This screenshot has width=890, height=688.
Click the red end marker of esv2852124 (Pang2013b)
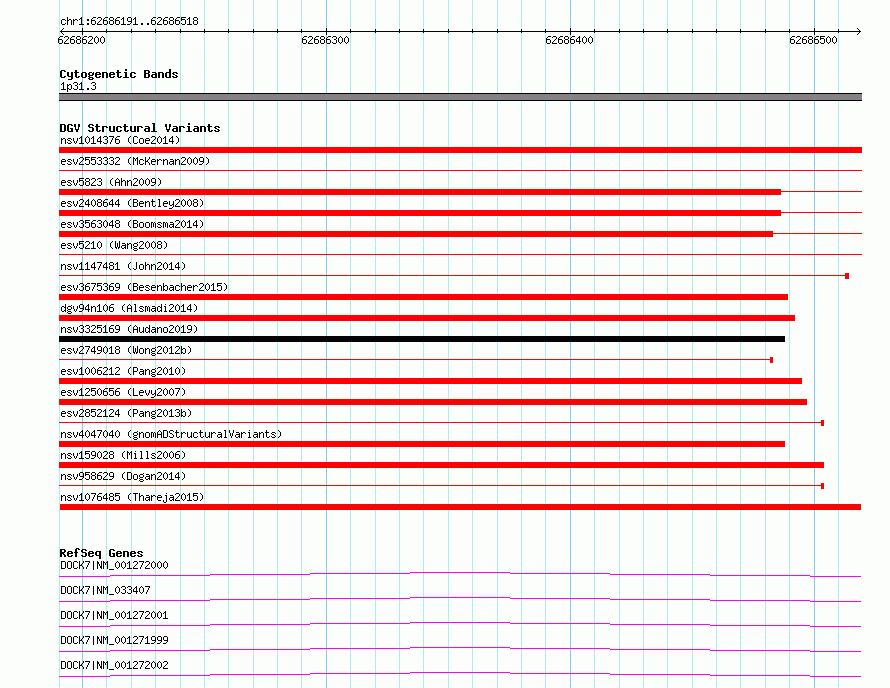(822, 423)
